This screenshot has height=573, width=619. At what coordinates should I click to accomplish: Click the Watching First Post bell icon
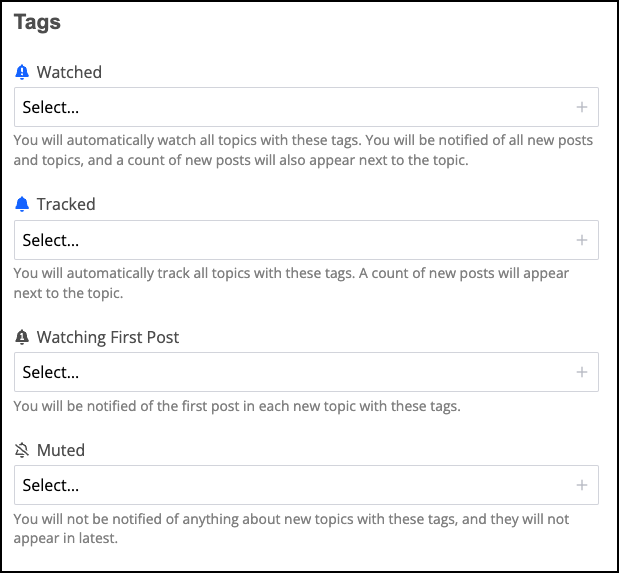click(x=23, y=337)
